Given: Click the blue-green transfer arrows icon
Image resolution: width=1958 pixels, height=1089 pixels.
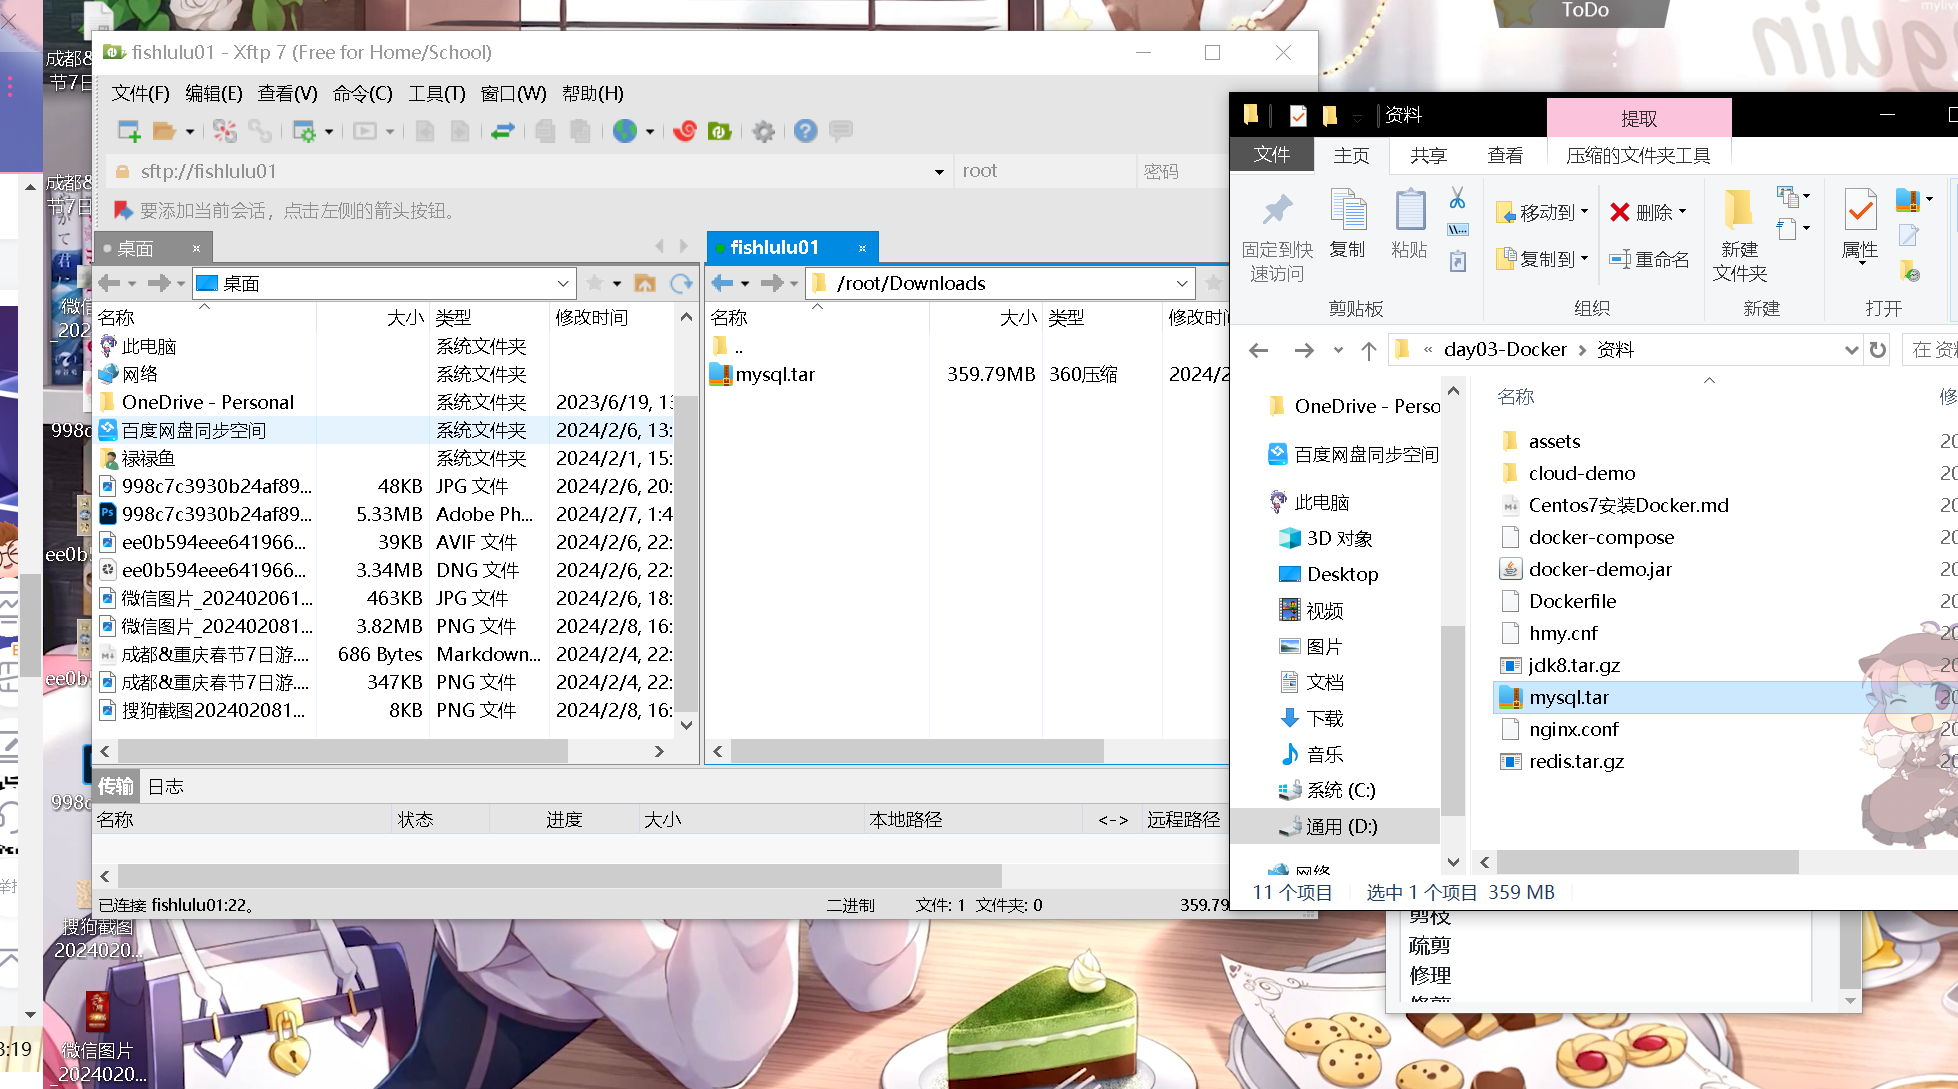Looking at the screenshot, I should point(503,131).
